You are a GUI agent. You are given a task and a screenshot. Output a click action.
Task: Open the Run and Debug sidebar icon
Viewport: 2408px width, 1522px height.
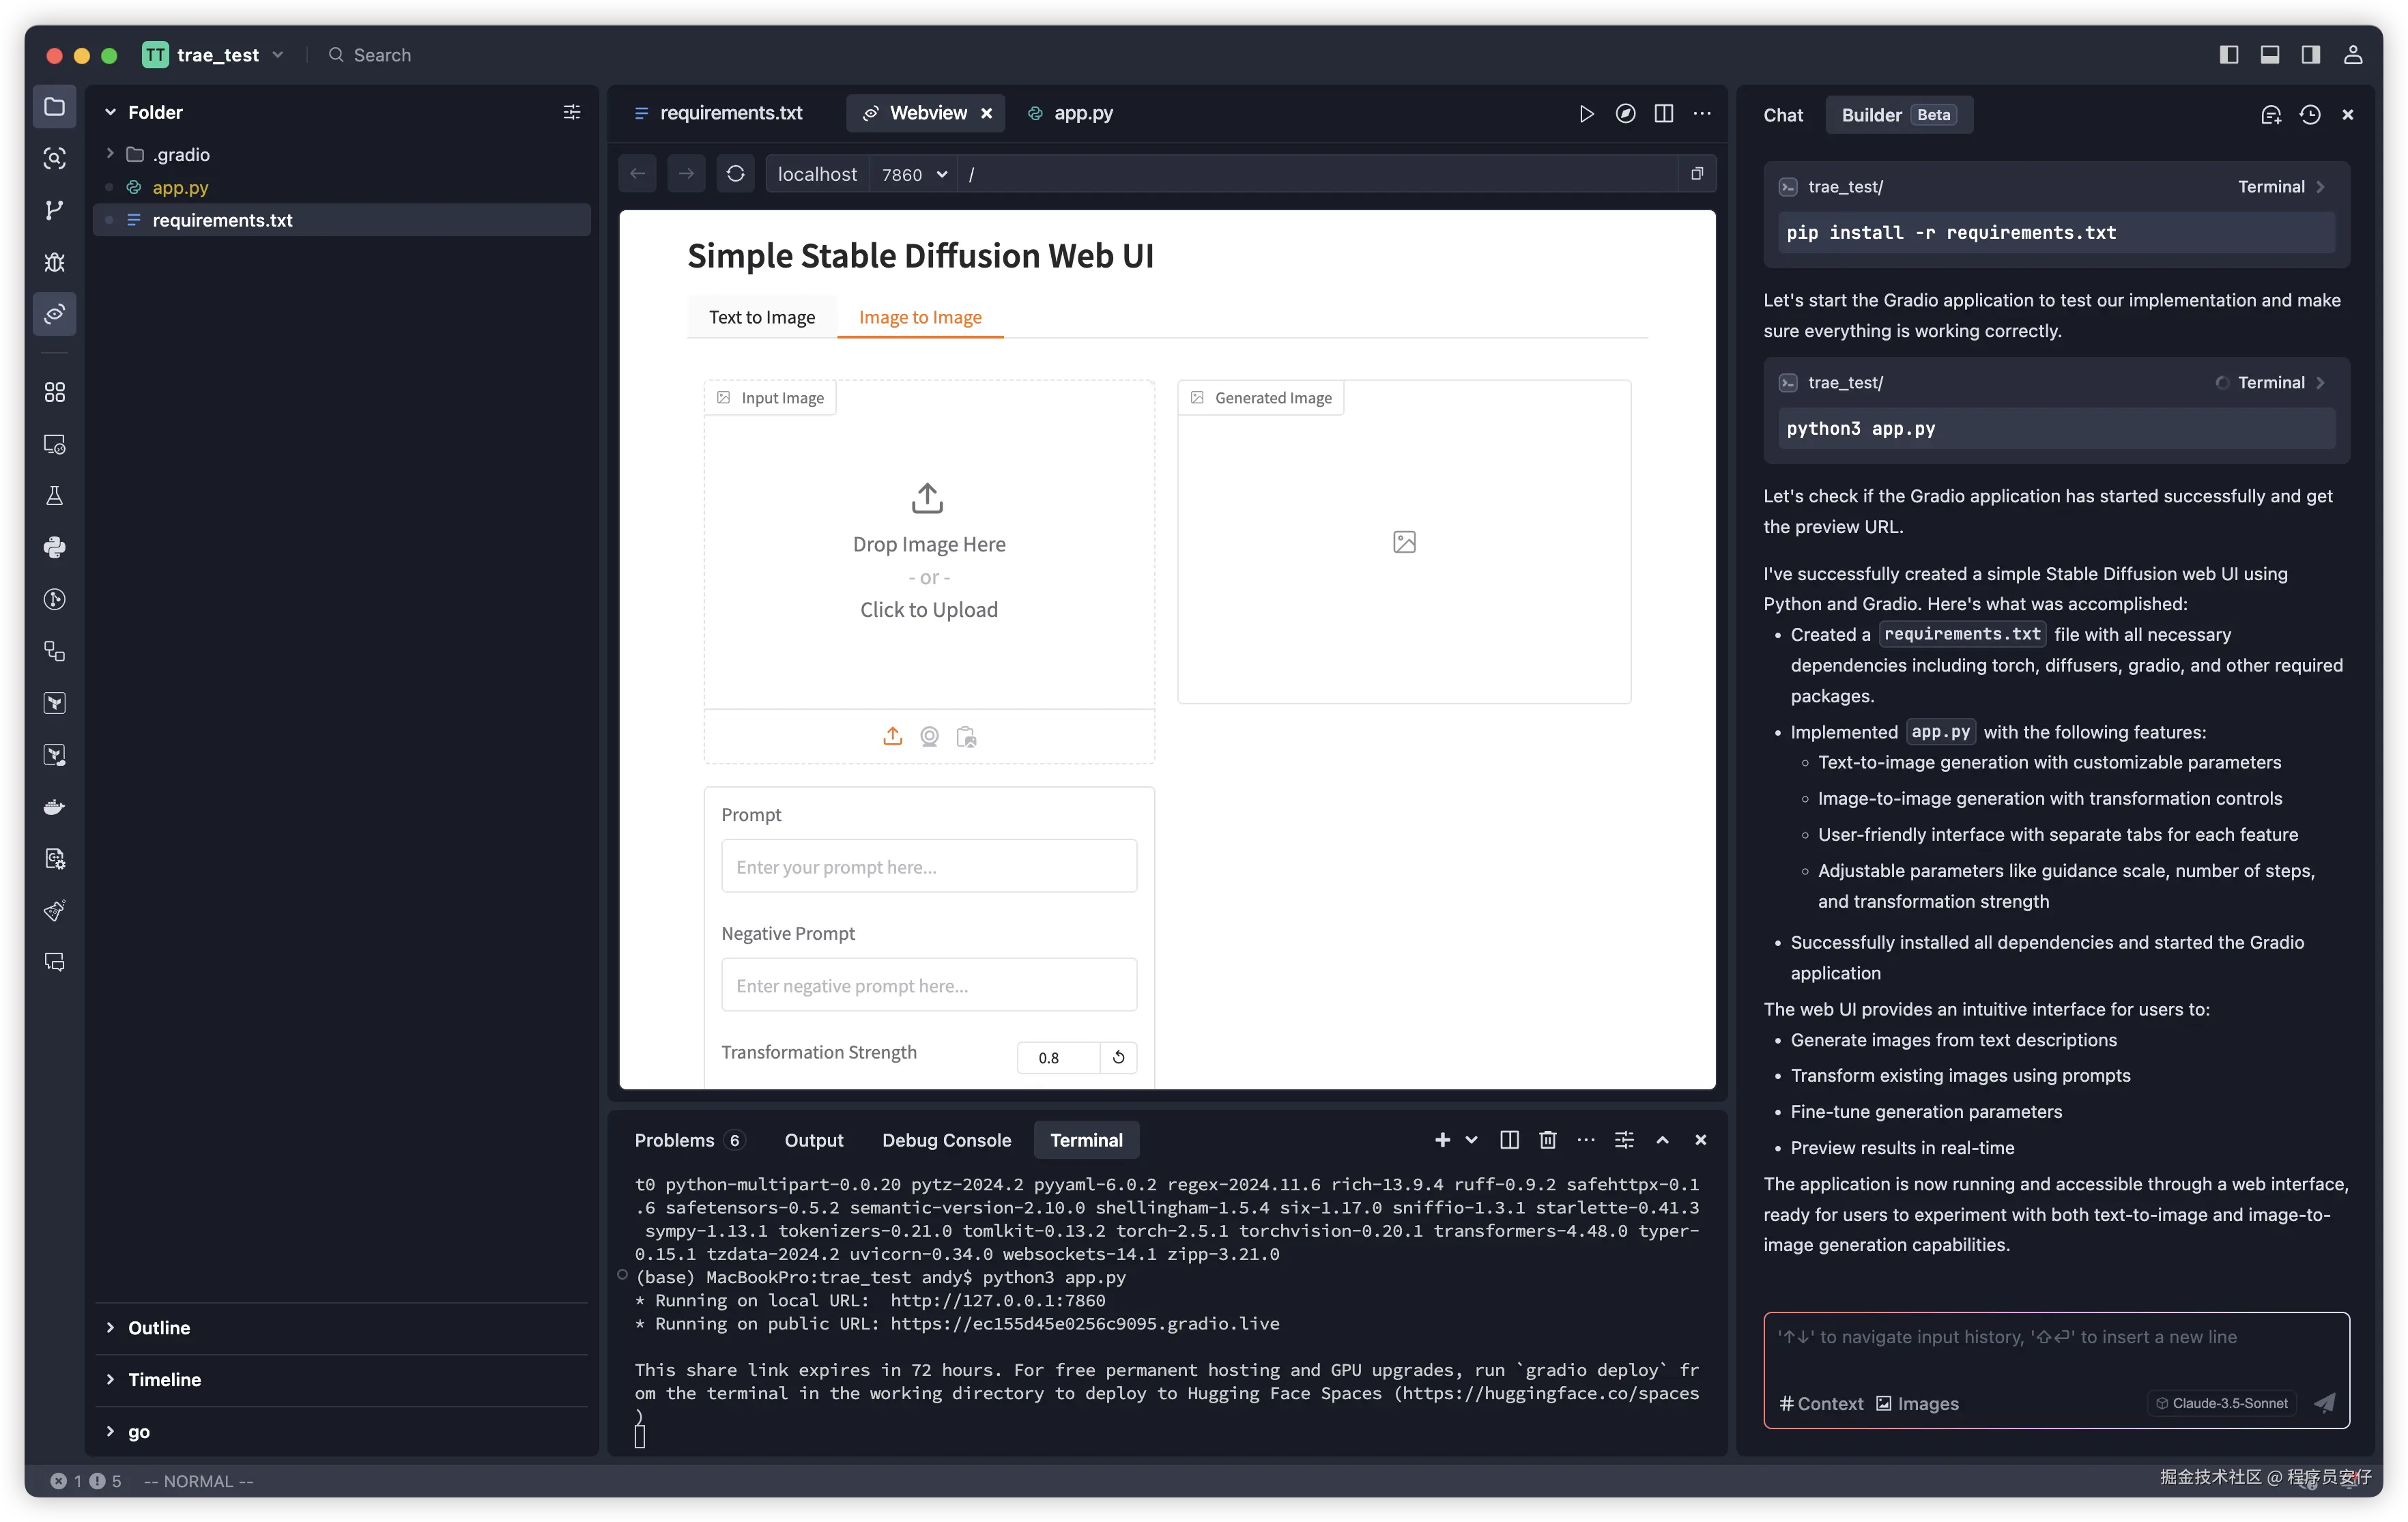pyautogui.click(x=54, y=262)
